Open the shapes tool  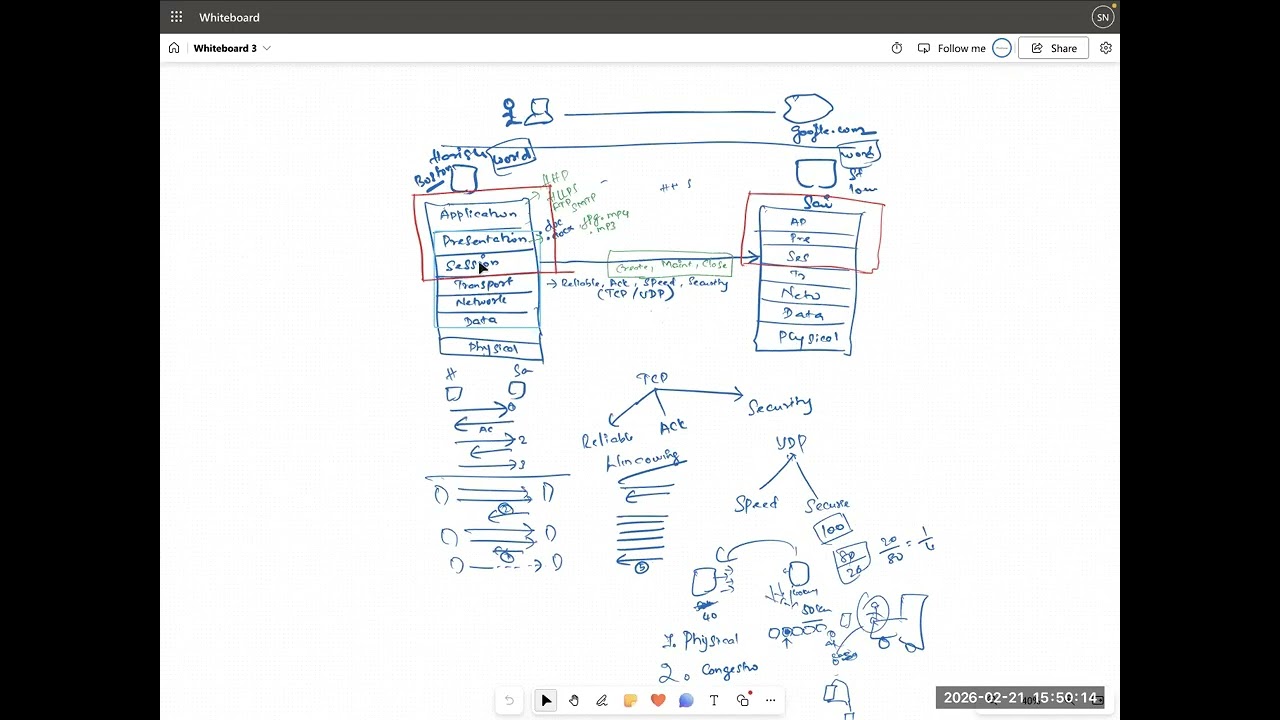[742, 701]
